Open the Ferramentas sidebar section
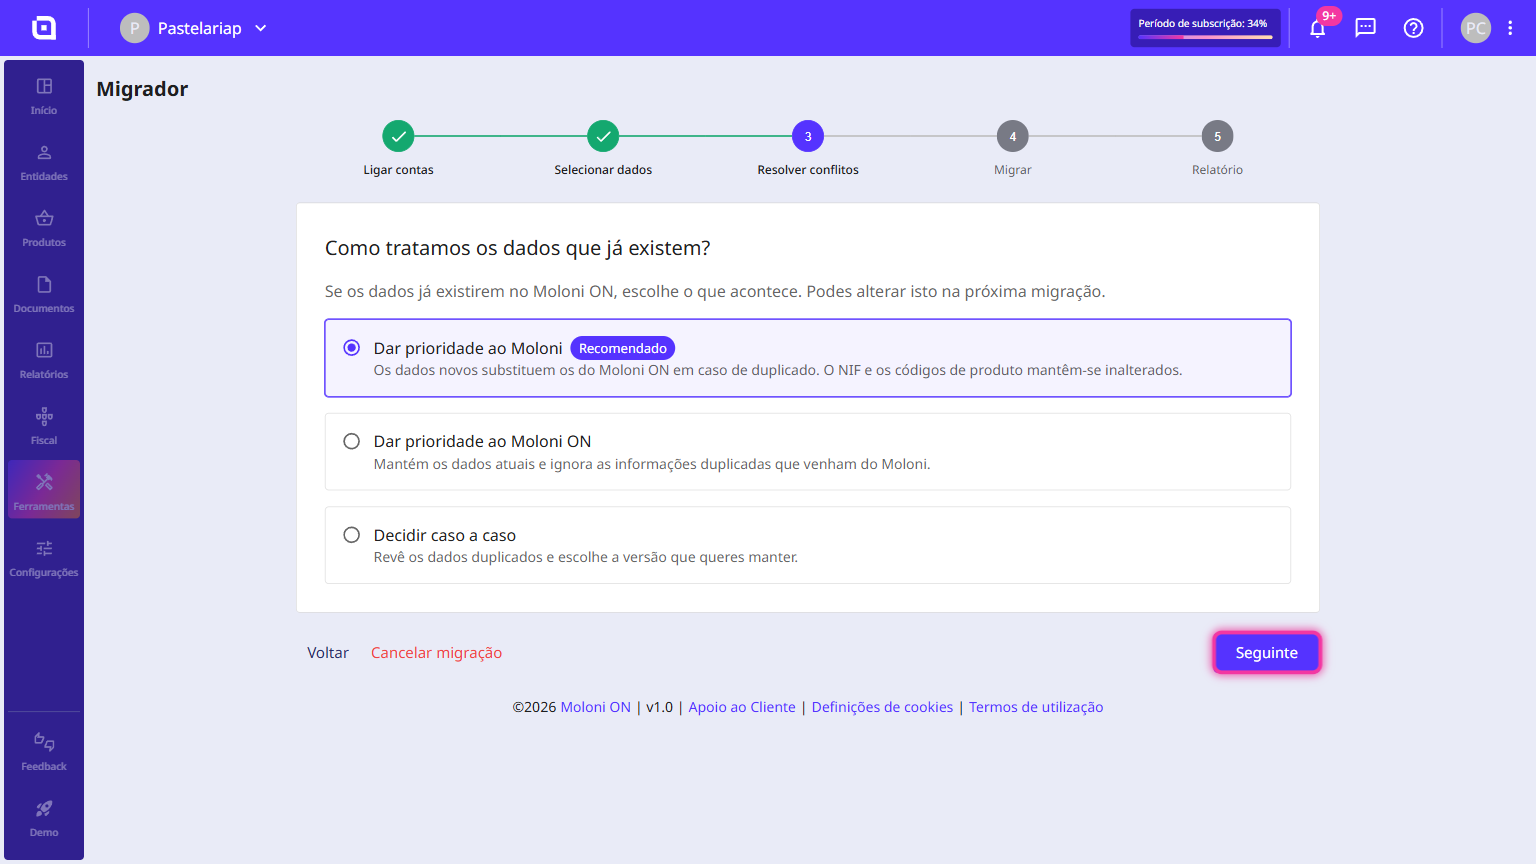This screenshot has width=1536, height=864. pyautogui.click(x=44, y=490)
